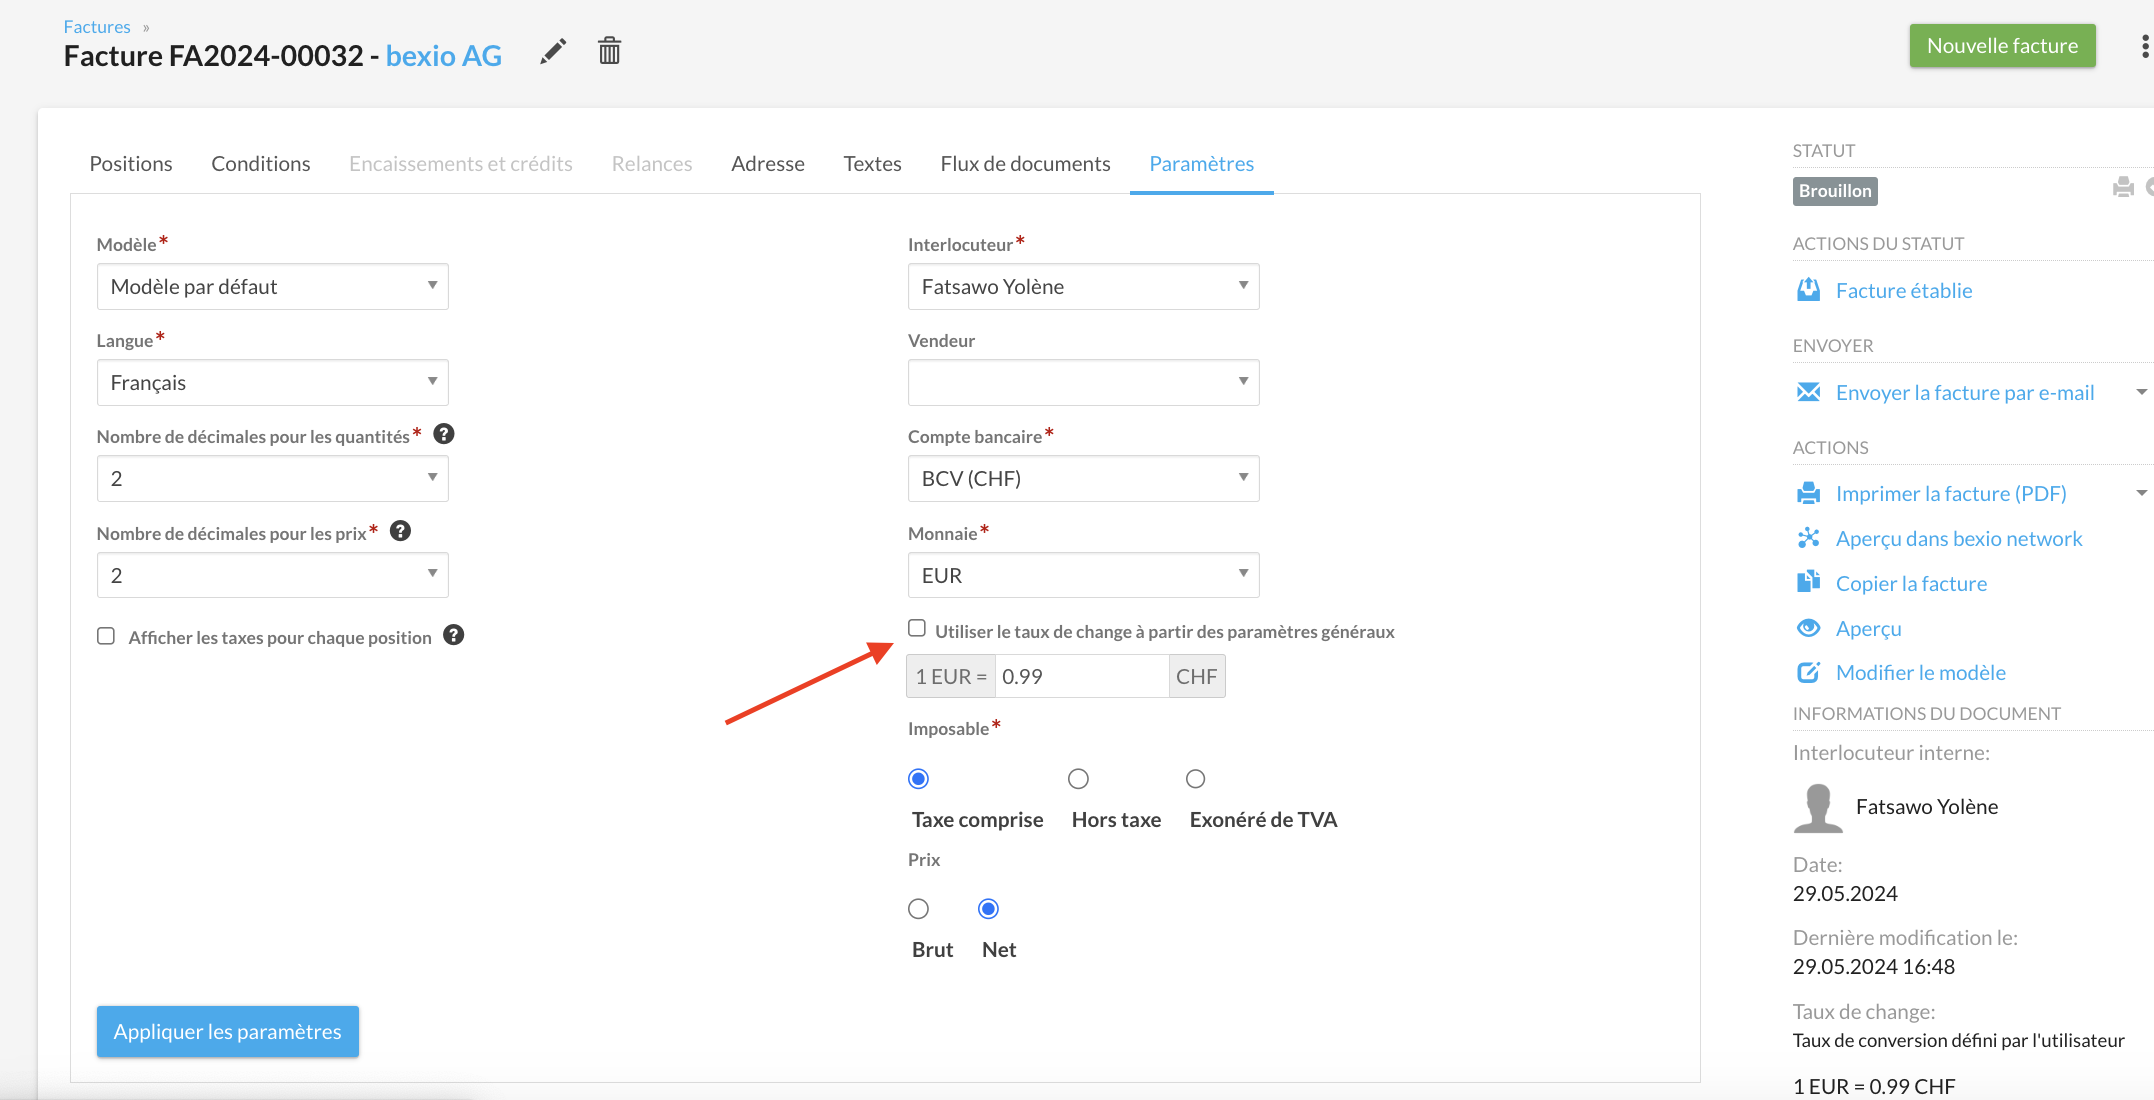This screenshot has width=2154, height=1100.
Task: Click help icon beside Afficher les taxes
Action: pos(454,636)
